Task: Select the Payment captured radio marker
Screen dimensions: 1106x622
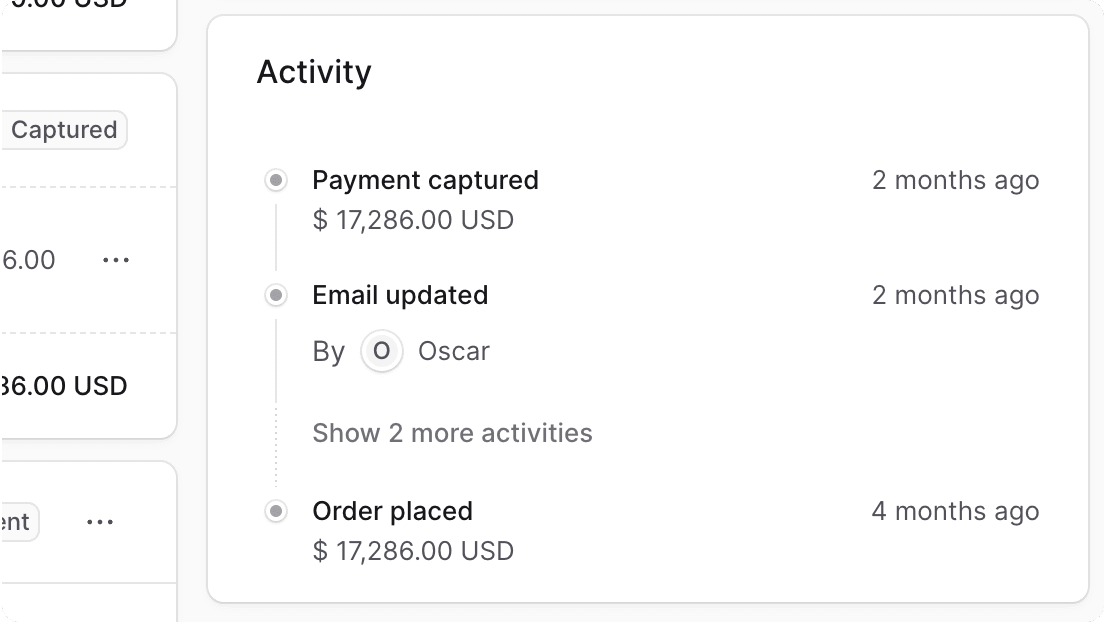Action: (x=275, y=180)
